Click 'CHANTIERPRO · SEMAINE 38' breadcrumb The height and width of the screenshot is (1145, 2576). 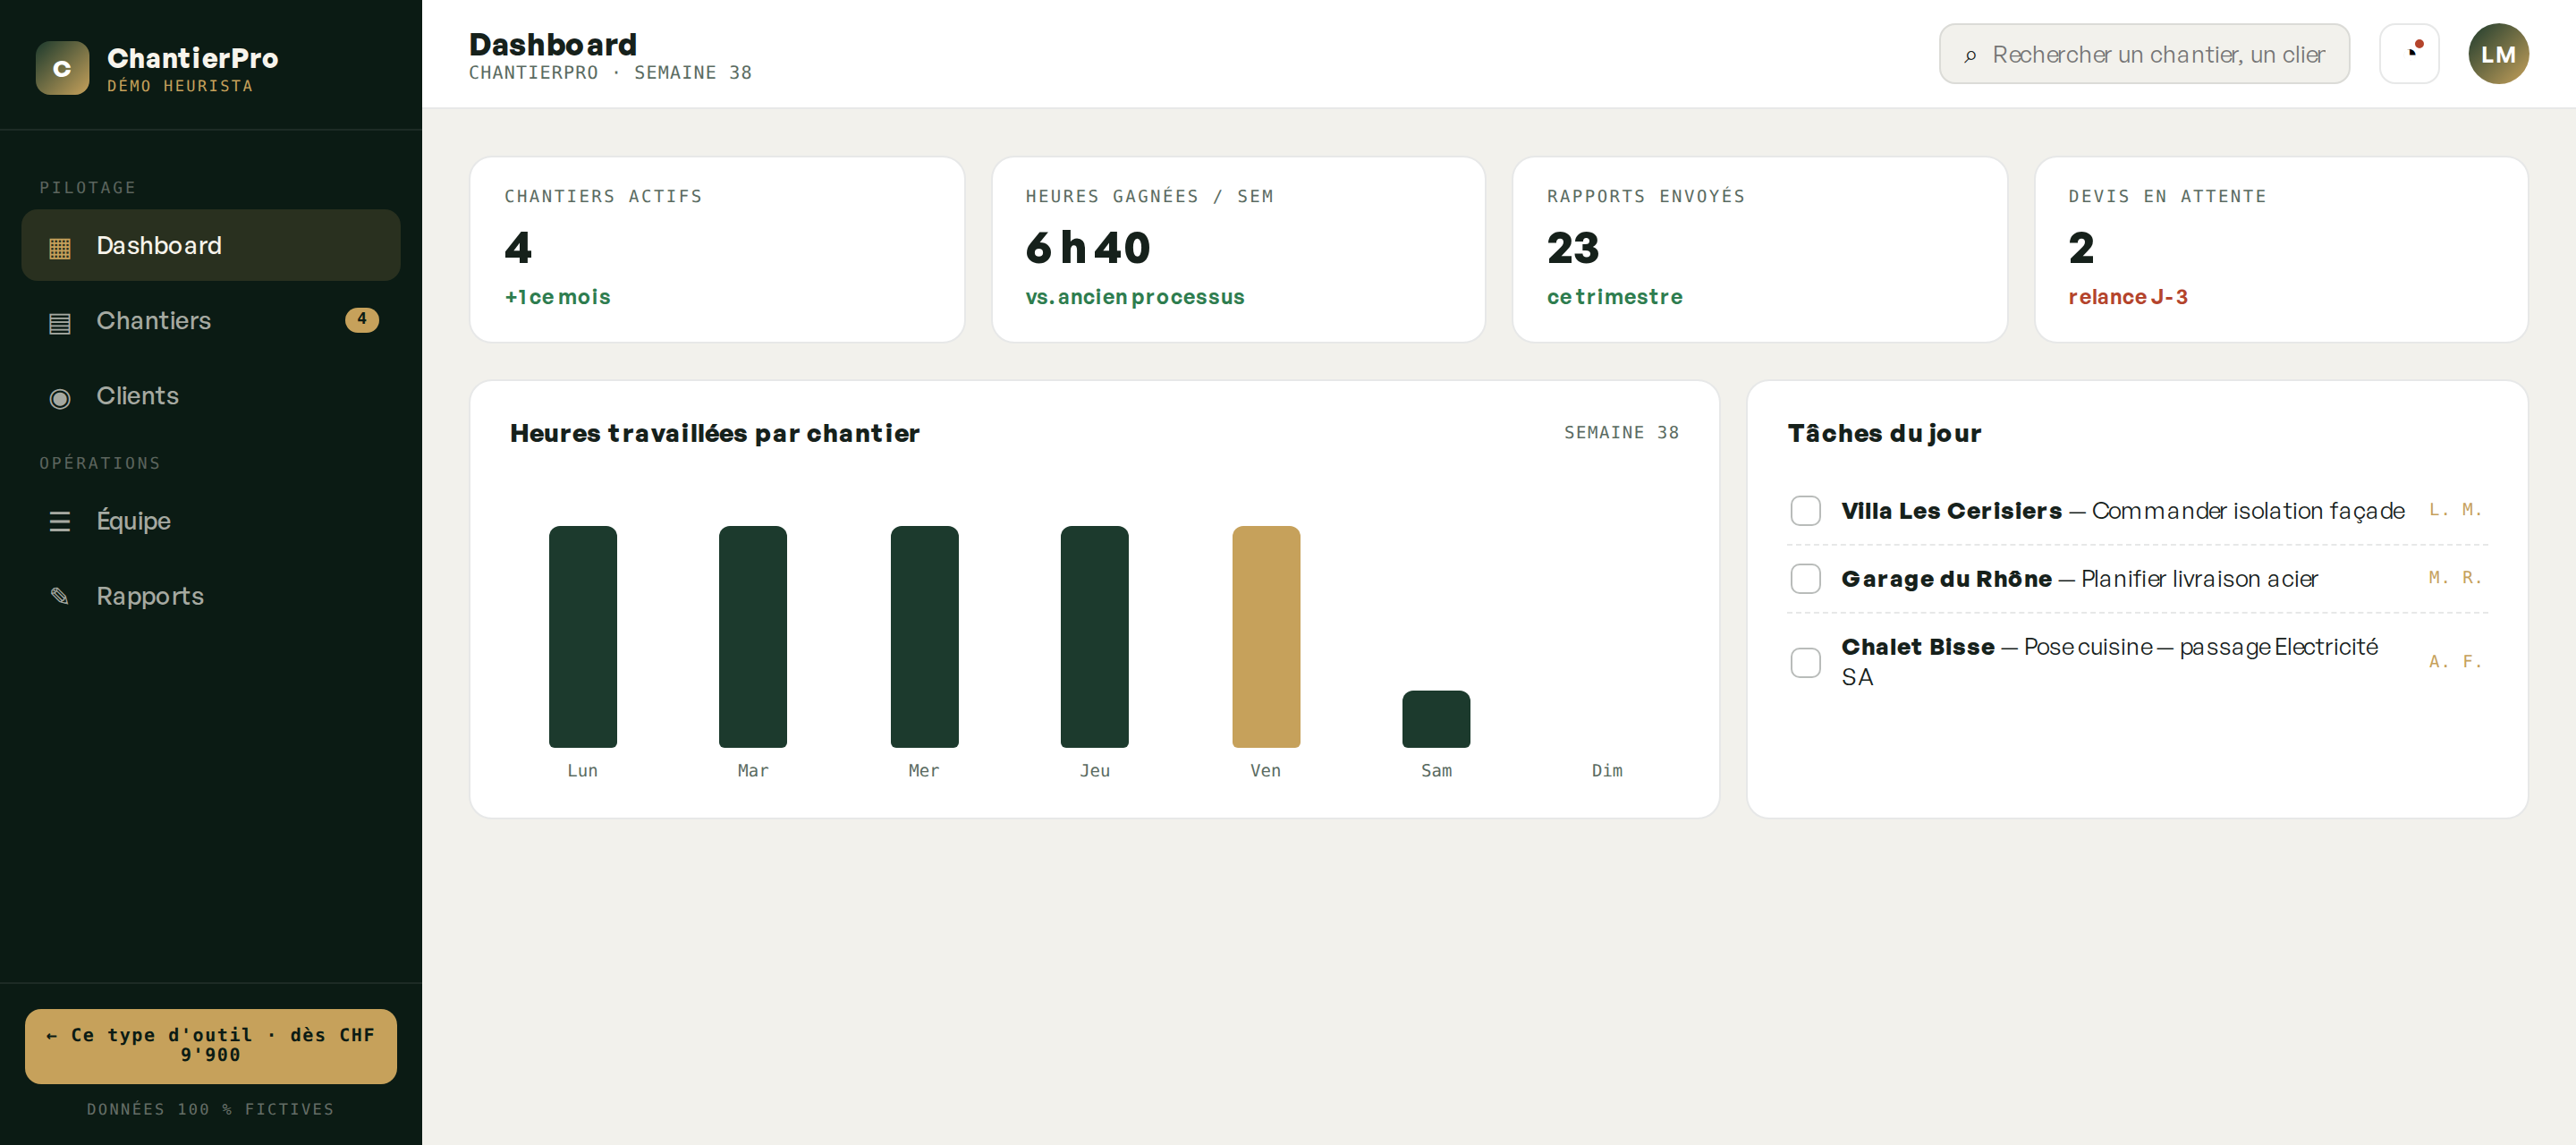coord(610,73)
